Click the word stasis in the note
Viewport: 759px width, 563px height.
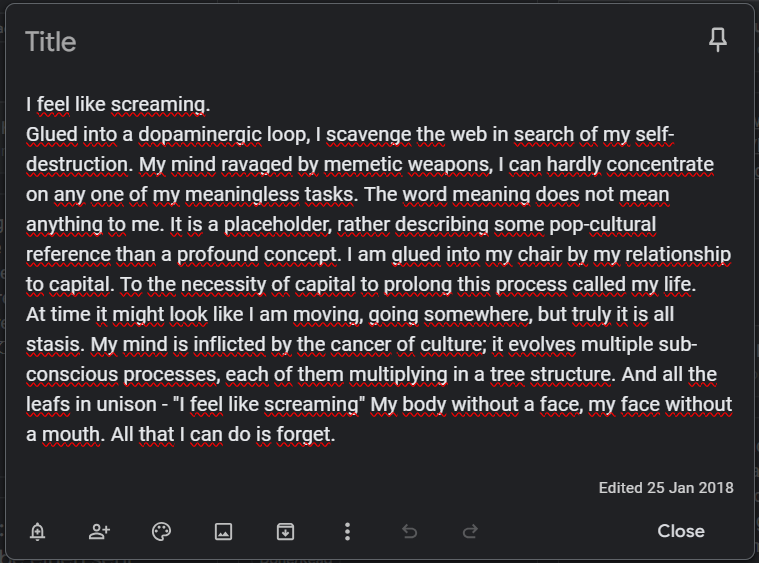55,345
